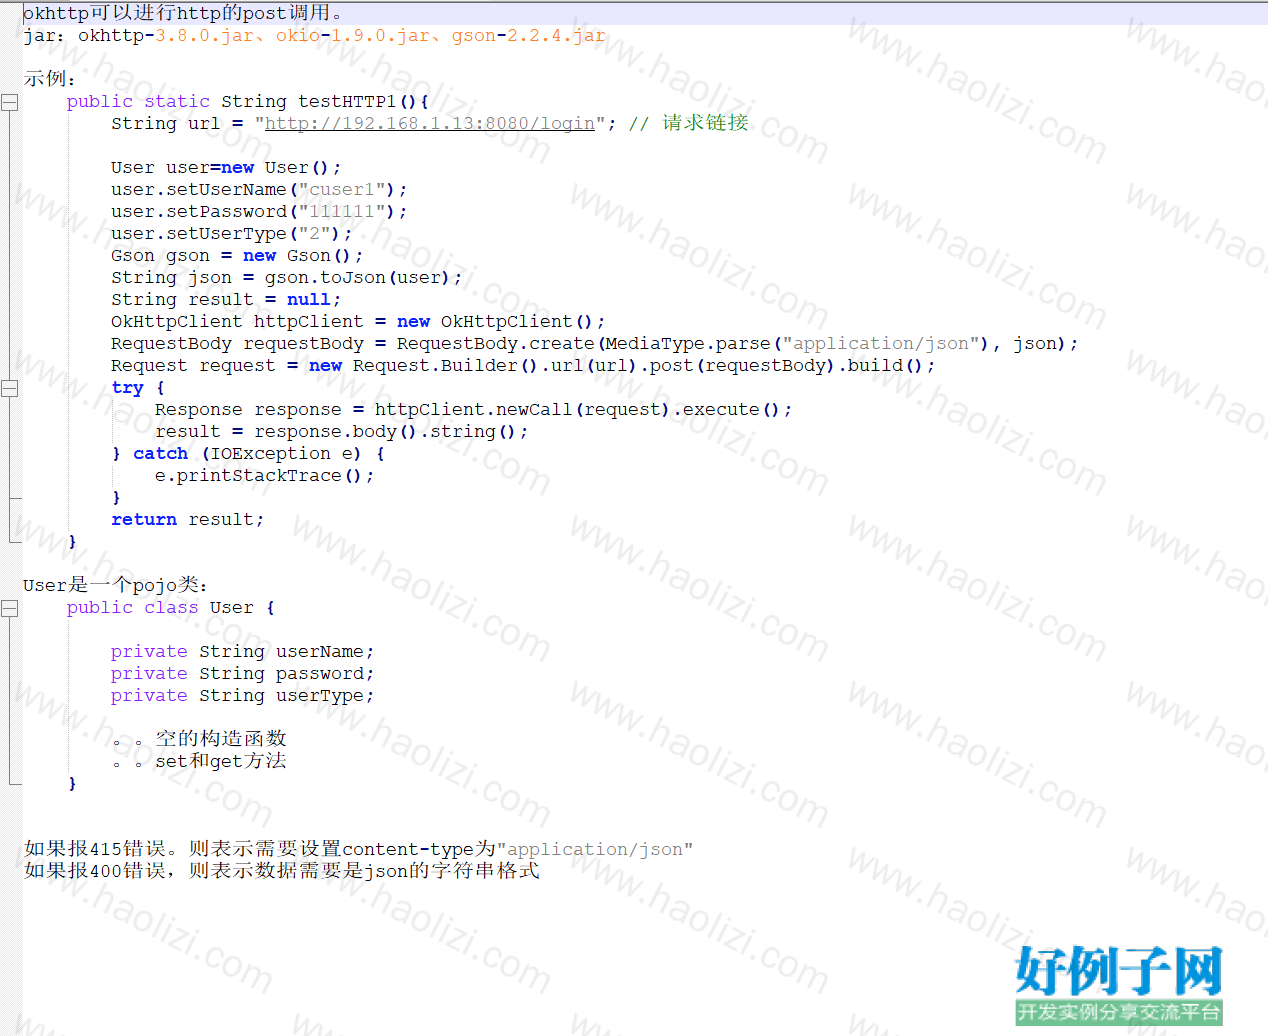The height and width of the screenshot is (1036, 1268).
Task: Click the 'return result;' line
Action: coord(188,520)
